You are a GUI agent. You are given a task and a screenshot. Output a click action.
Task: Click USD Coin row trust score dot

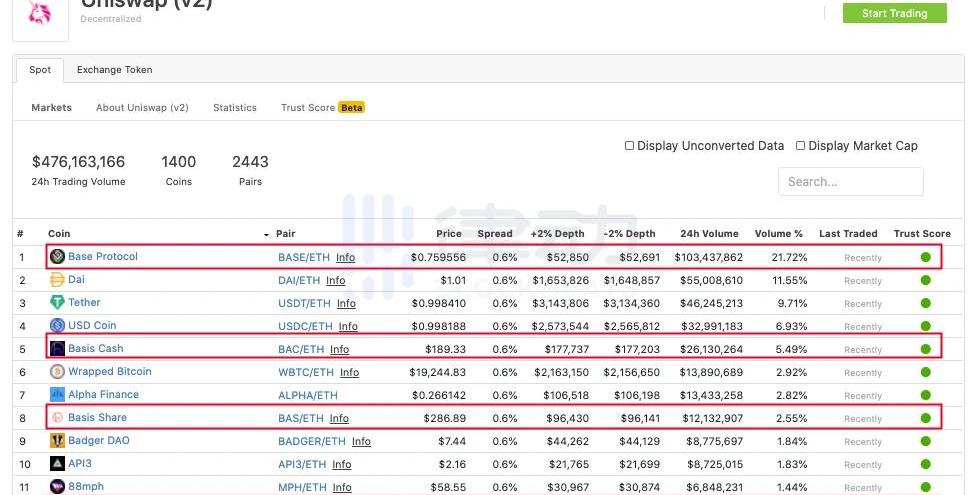(x=926, y=326)
